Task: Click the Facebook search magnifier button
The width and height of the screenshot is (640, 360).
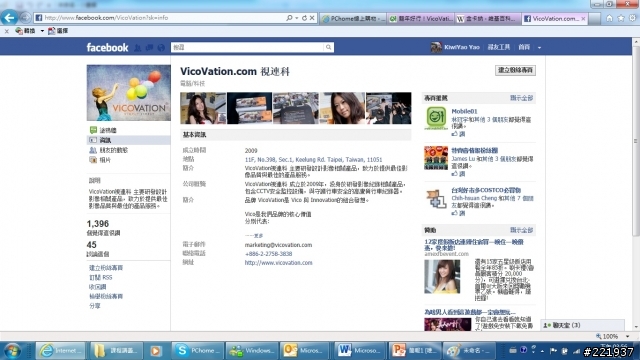Action: coord(329,47)
